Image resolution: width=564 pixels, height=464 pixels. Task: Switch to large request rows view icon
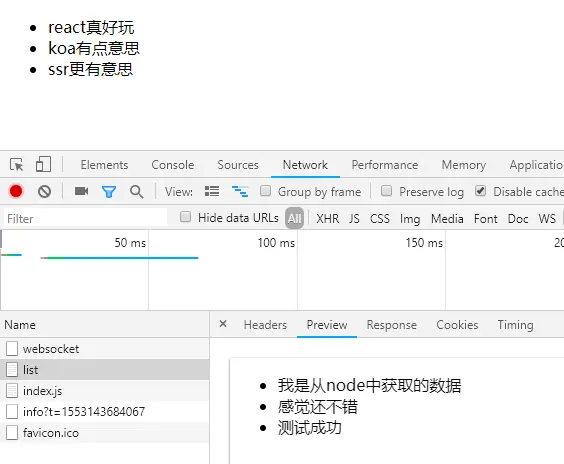click(x=212, y=191)
